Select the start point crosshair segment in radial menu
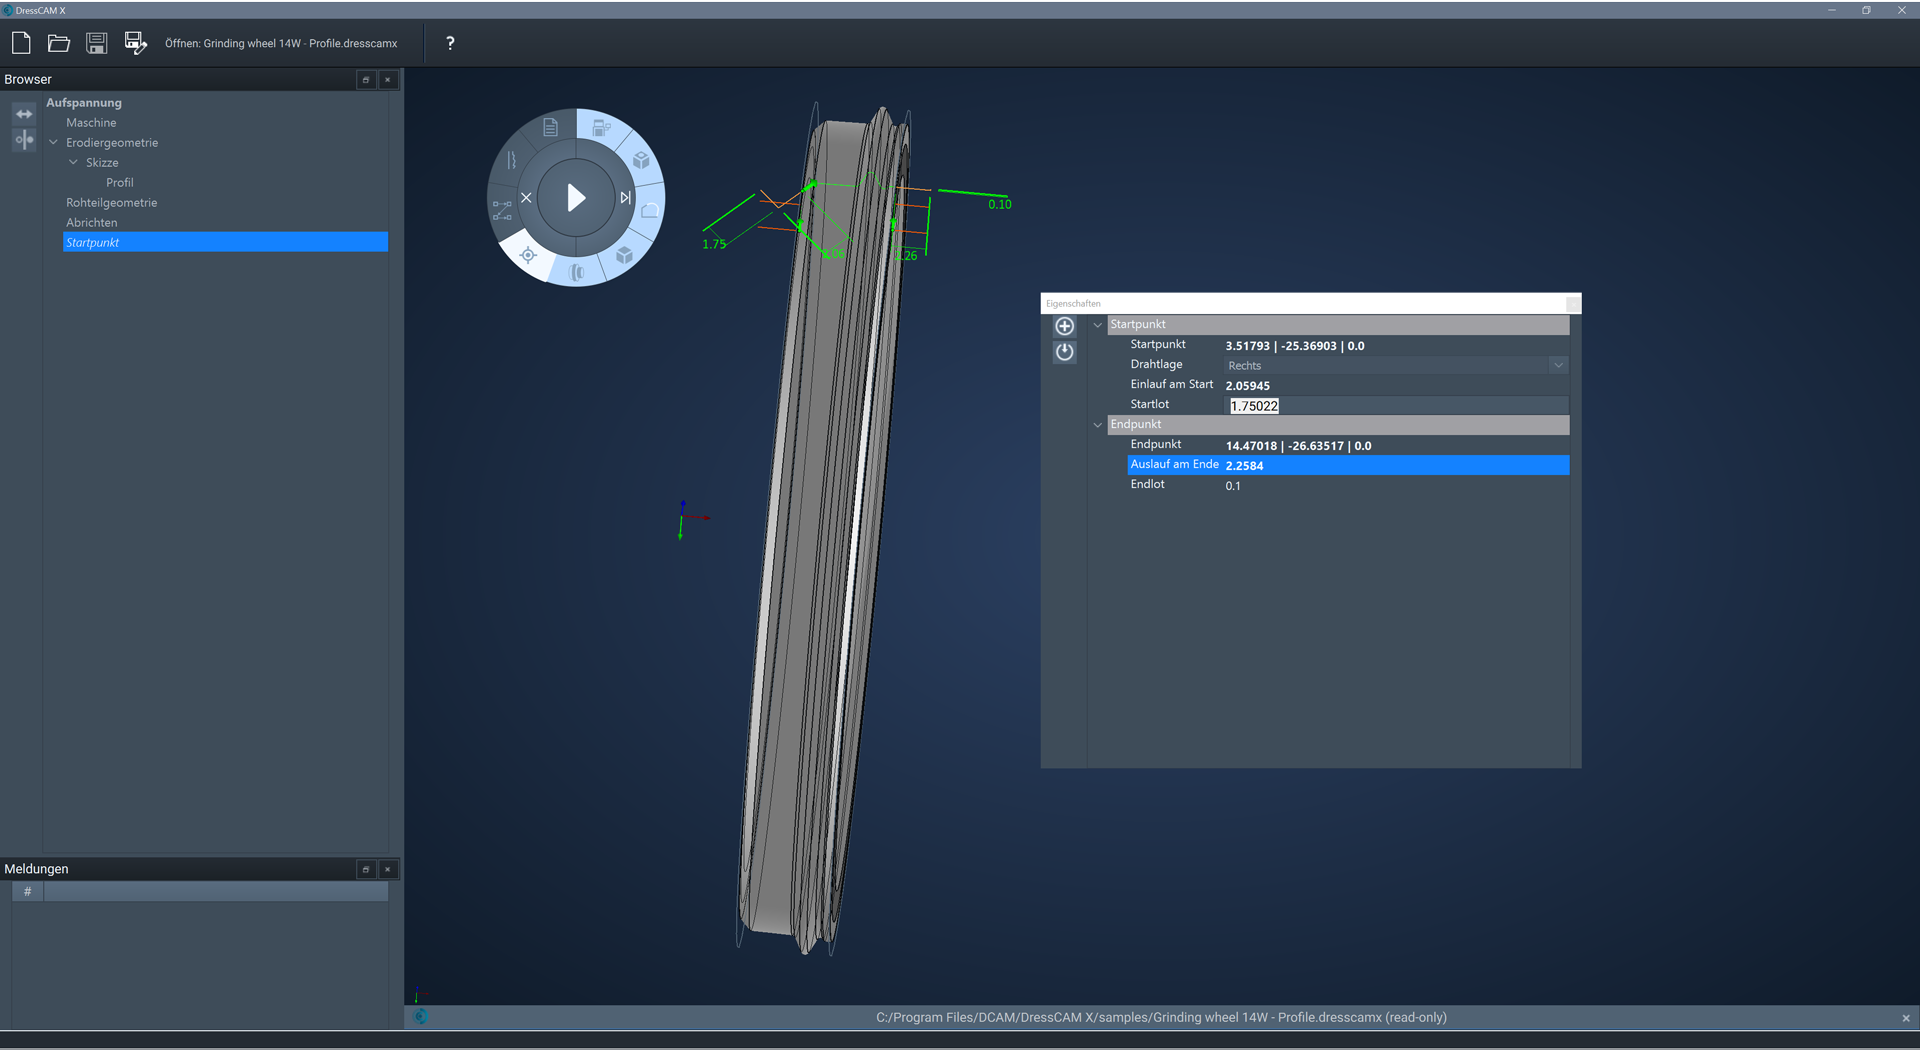The height and width of the screenshot is (1050, 1920). coord(528,255)
